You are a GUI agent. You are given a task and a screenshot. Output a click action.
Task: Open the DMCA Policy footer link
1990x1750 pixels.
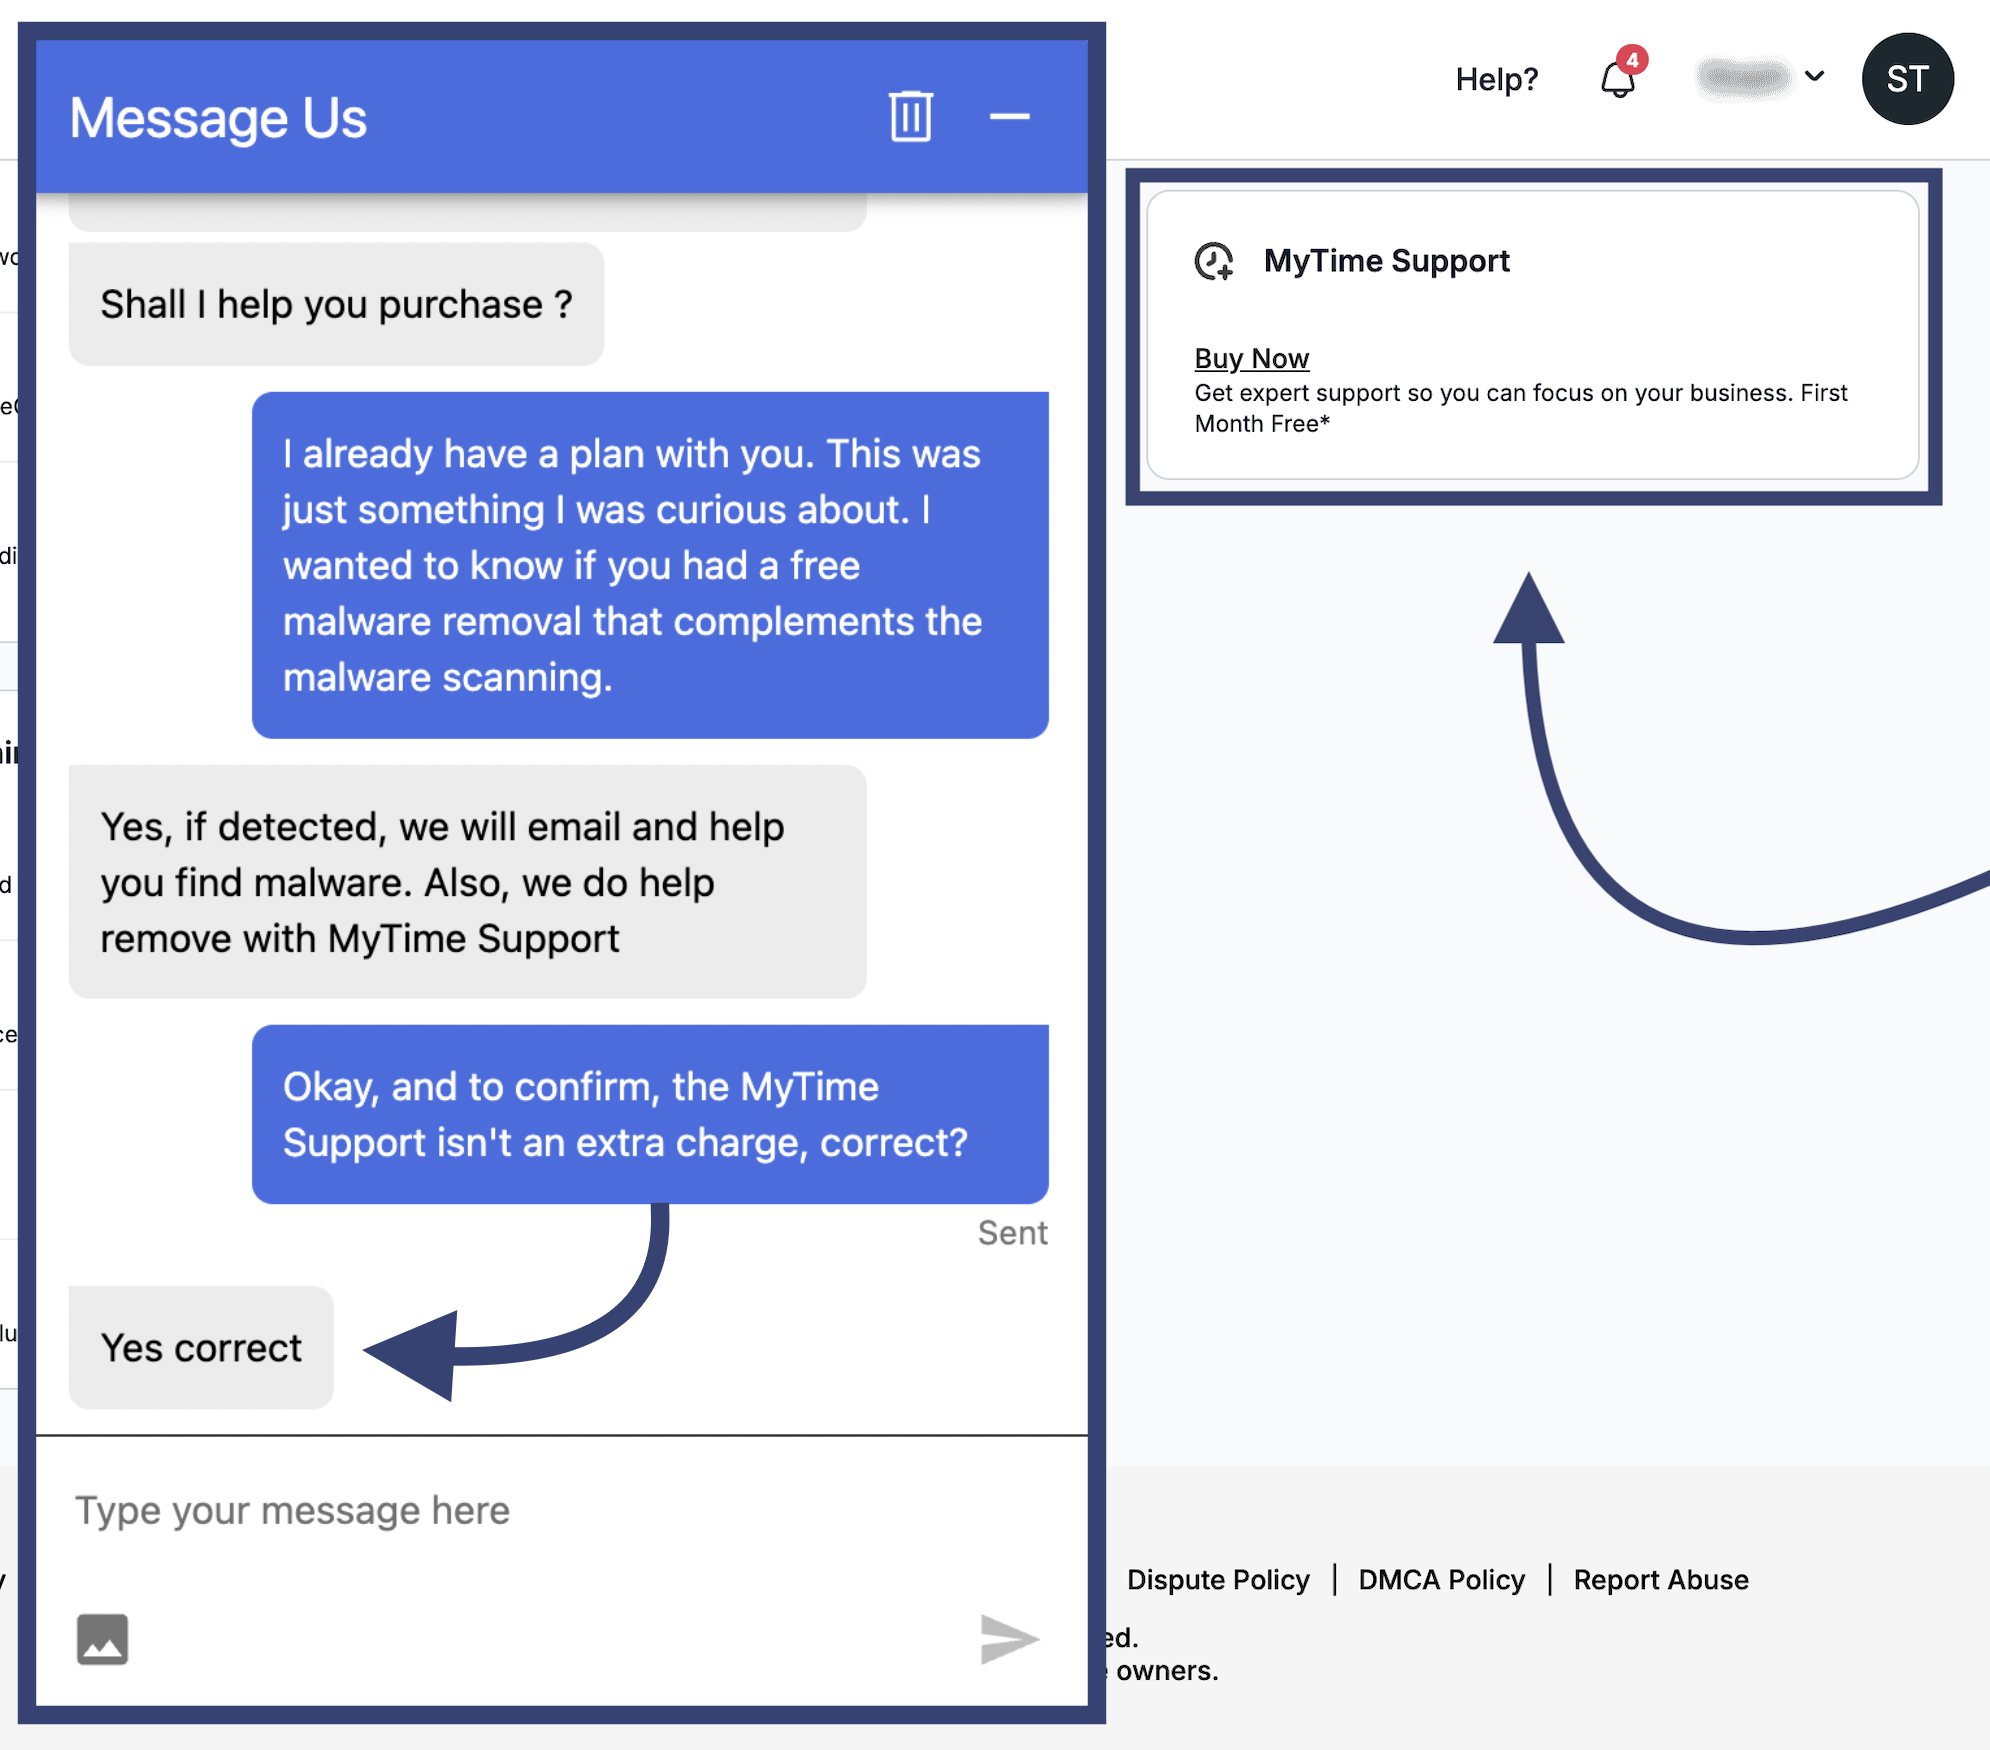pos(1441,1579)
